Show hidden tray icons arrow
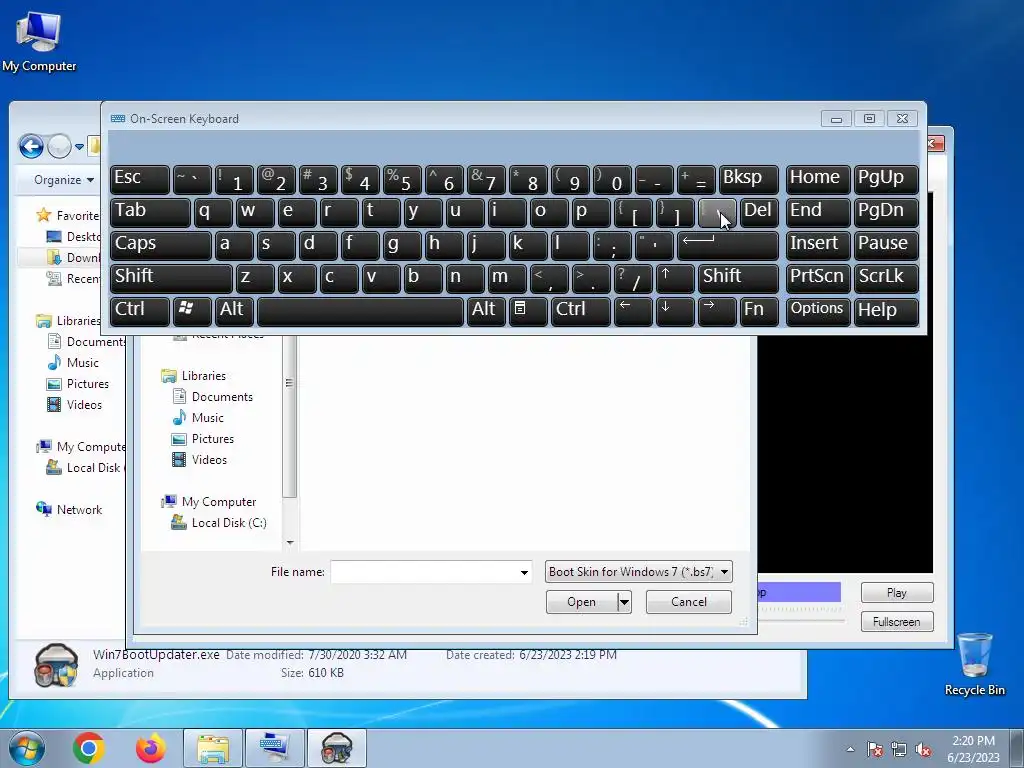This screenshot has width=1024, height=768. [x=850, y=749]
